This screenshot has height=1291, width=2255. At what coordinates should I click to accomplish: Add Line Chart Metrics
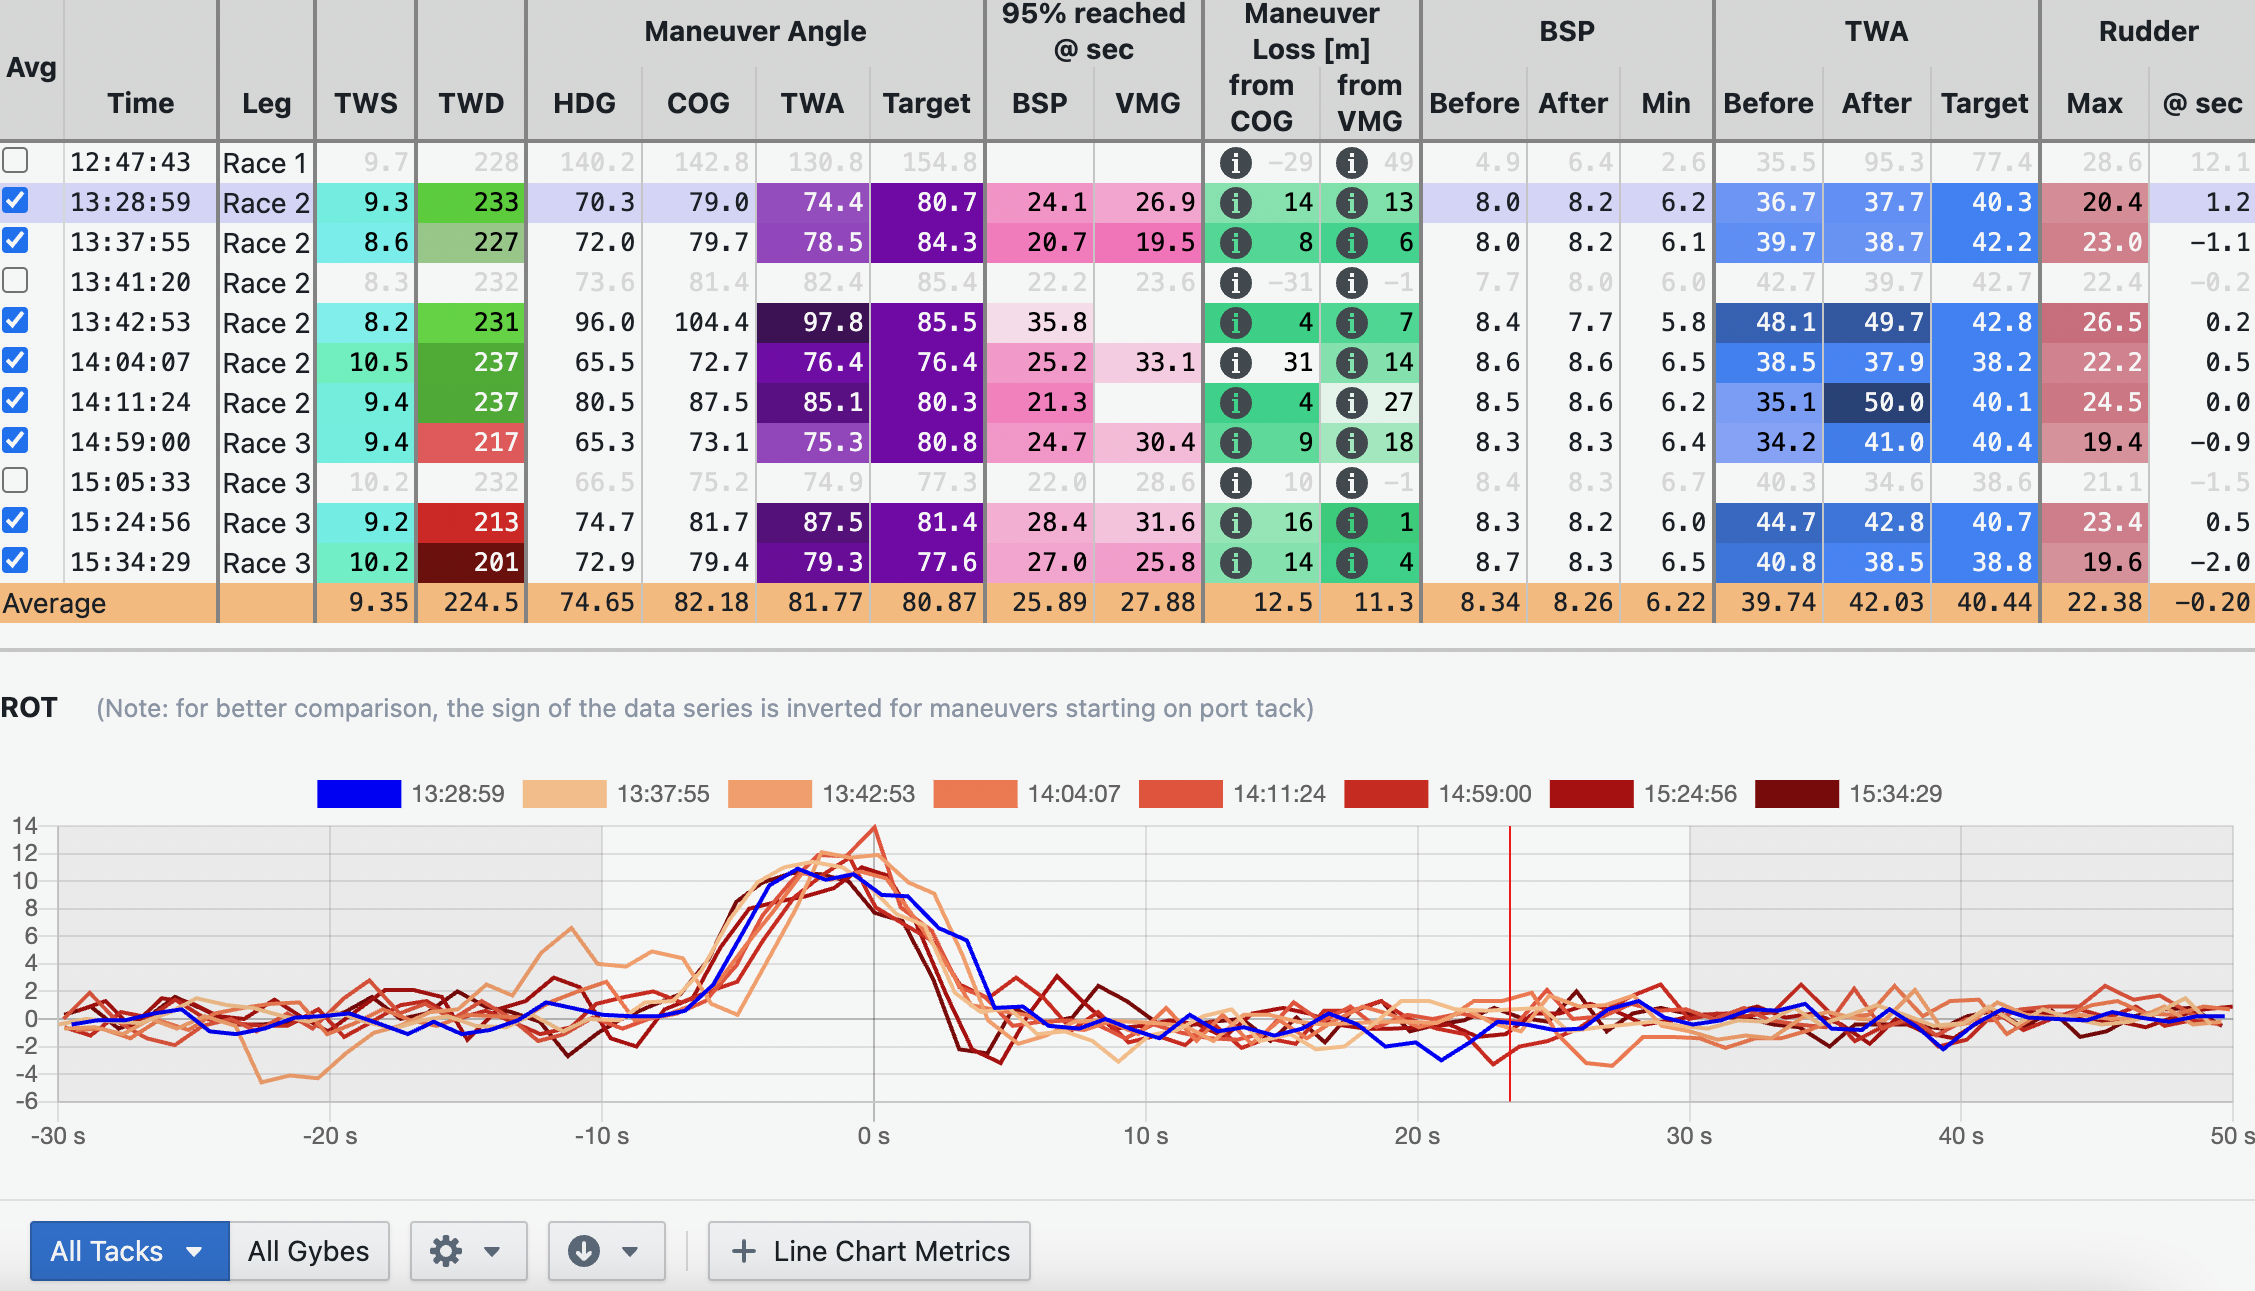click(x=870, y=1251)
